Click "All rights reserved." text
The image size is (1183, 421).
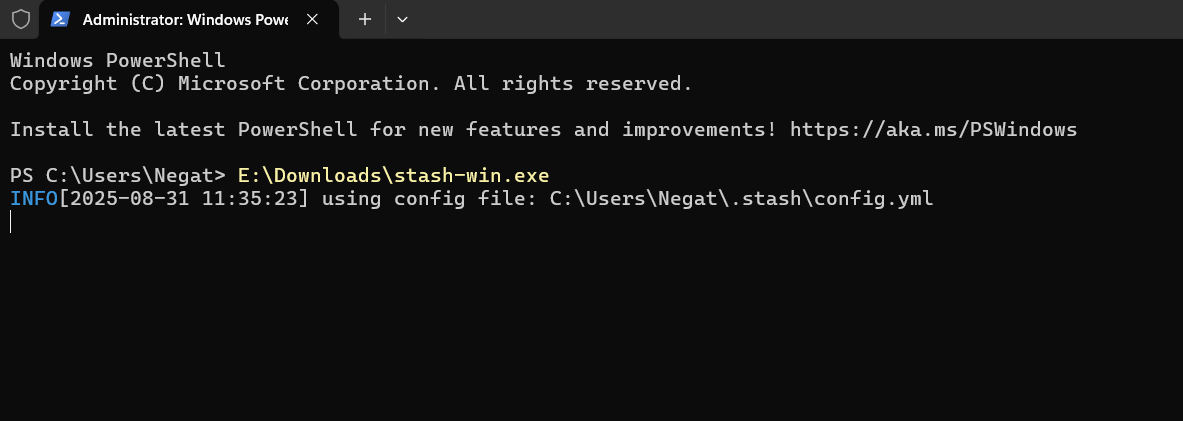coord(573,84)
